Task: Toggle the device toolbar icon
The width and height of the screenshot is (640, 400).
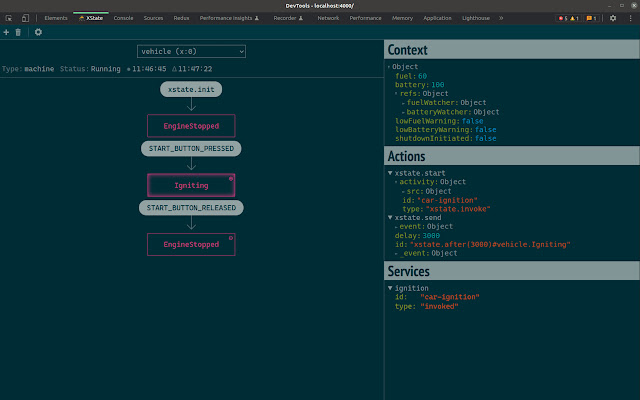Action: pos(25,18)
